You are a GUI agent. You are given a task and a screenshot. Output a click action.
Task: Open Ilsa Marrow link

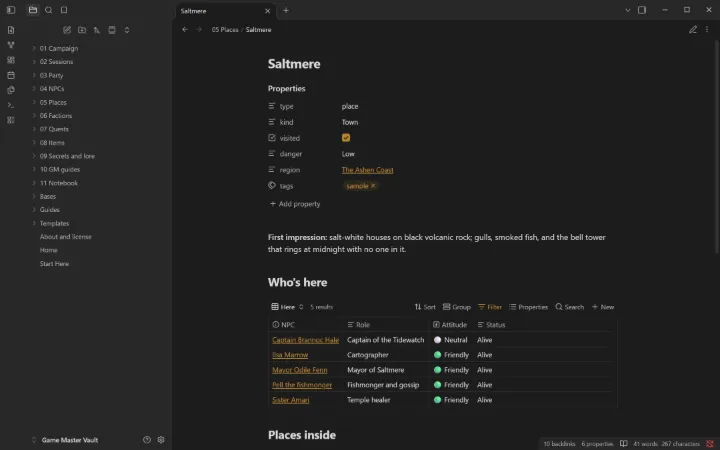pyautogui.click(x=290, y=355)
